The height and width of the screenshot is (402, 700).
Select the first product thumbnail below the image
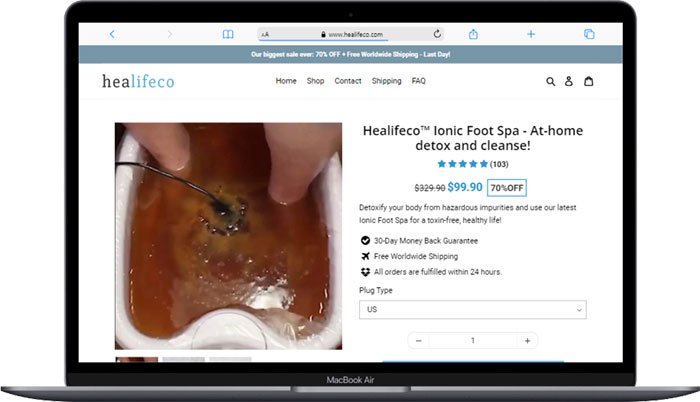[x=137, y=360]
